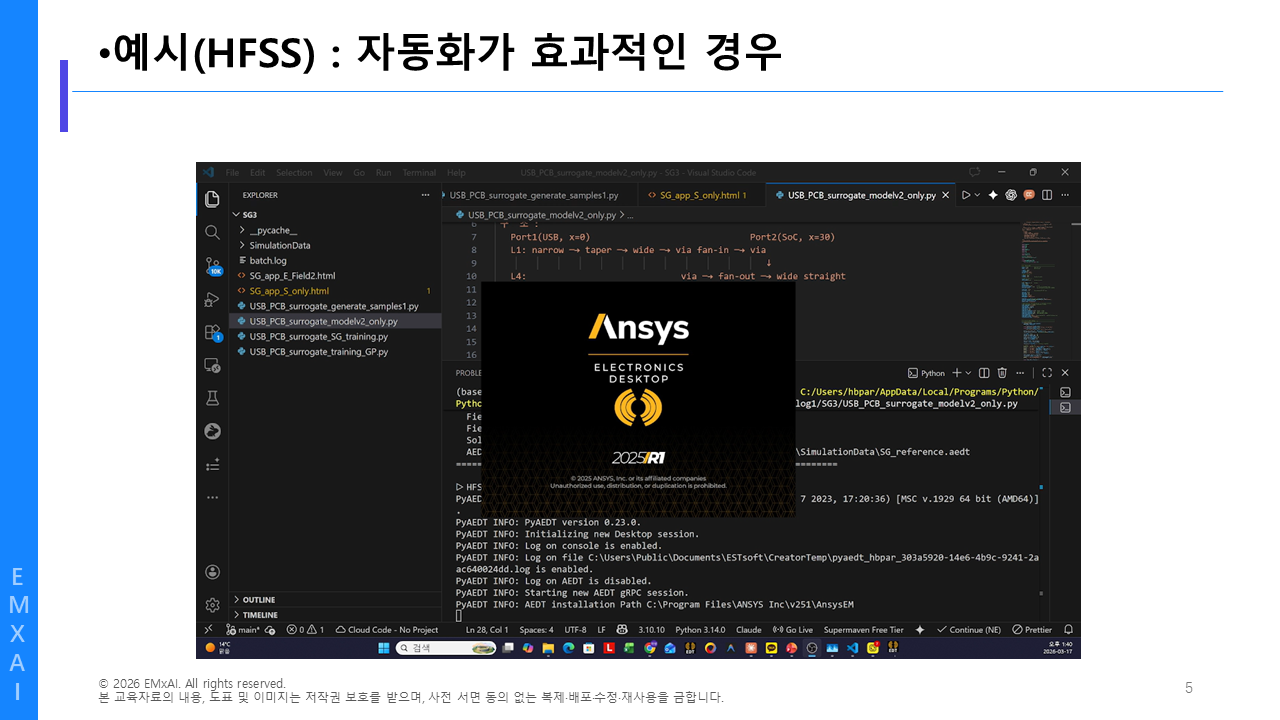Create a new terminal with plus icon
1280x720 pixels.
tap(956, 373)
